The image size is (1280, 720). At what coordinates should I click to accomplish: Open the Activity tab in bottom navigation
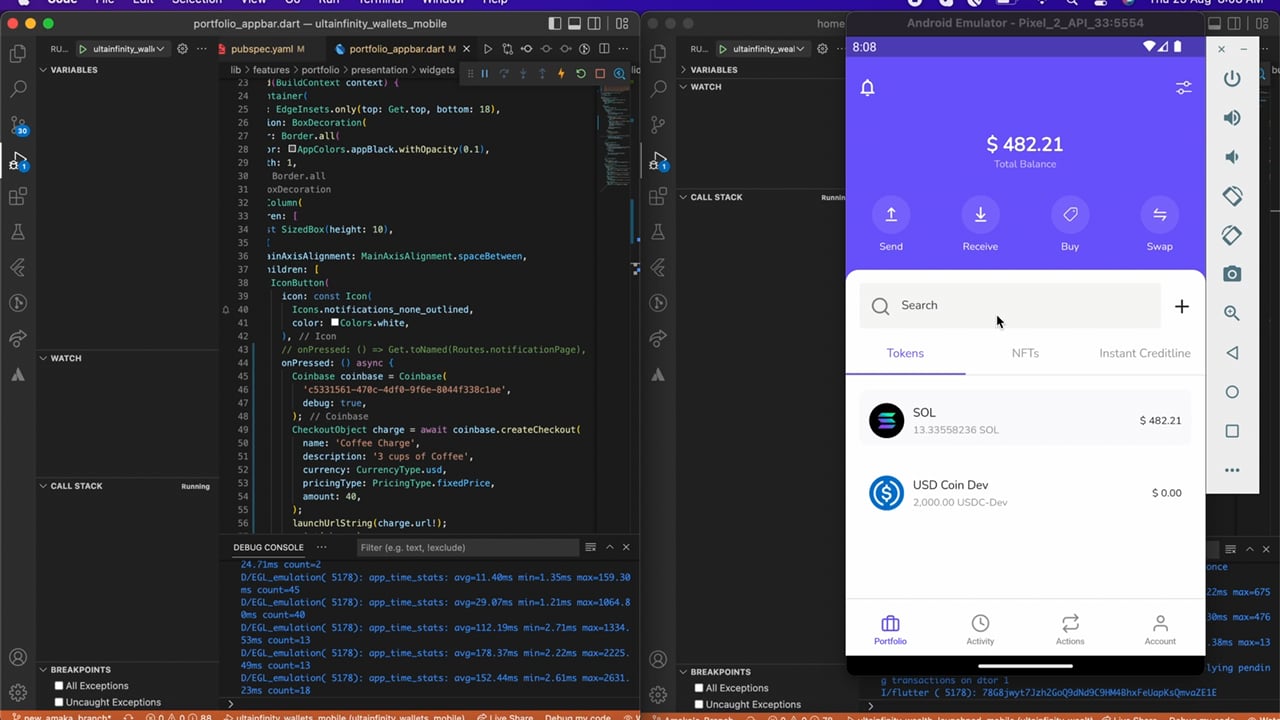coord(980,630)
